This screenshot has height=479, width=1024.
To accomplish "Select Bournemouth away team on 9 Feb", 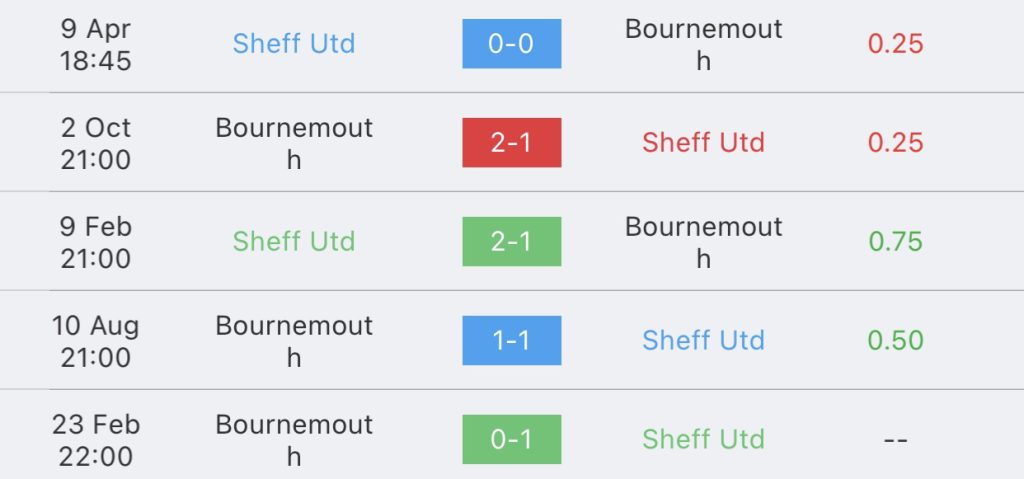I will click(x=703, y=242).
